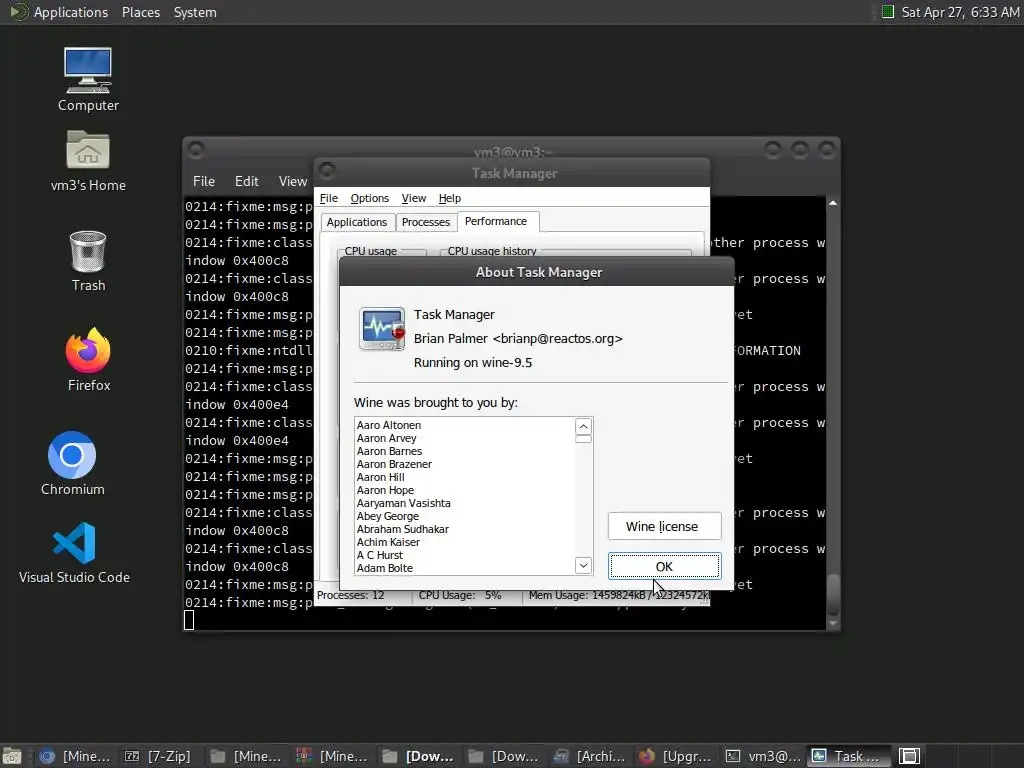Click the Task Manager taskbar button
This screenshot has height=768, width=1024.
(849, 756)
